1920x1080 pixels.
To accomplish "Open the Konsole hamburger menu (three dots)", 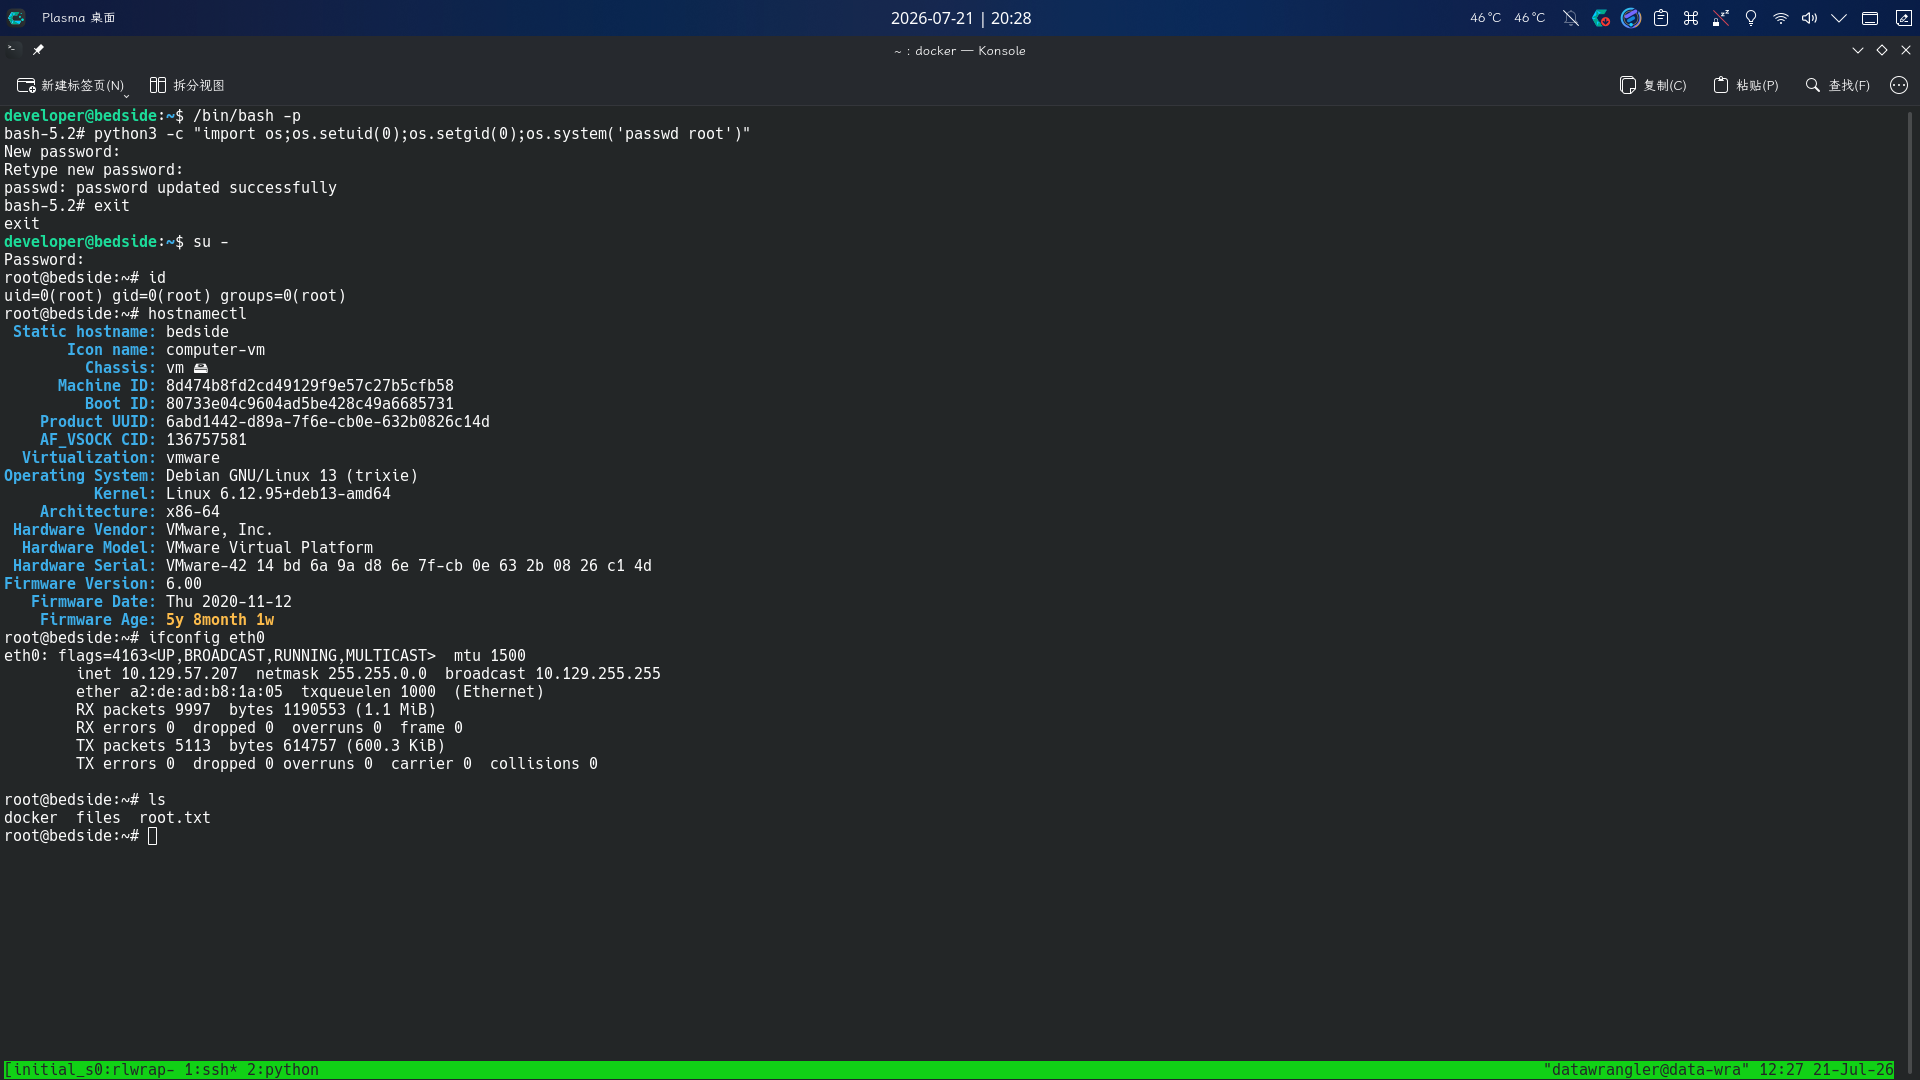I will (x=1899, y=85).
